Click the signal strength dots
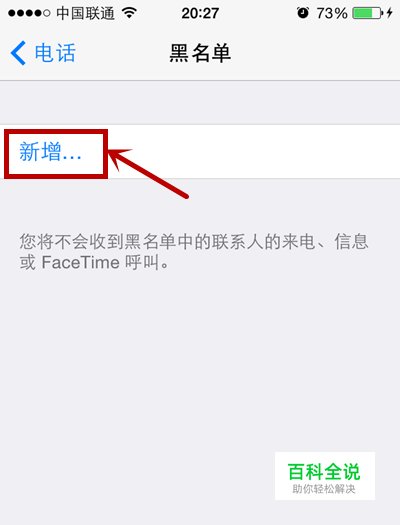 click(29, 13)
